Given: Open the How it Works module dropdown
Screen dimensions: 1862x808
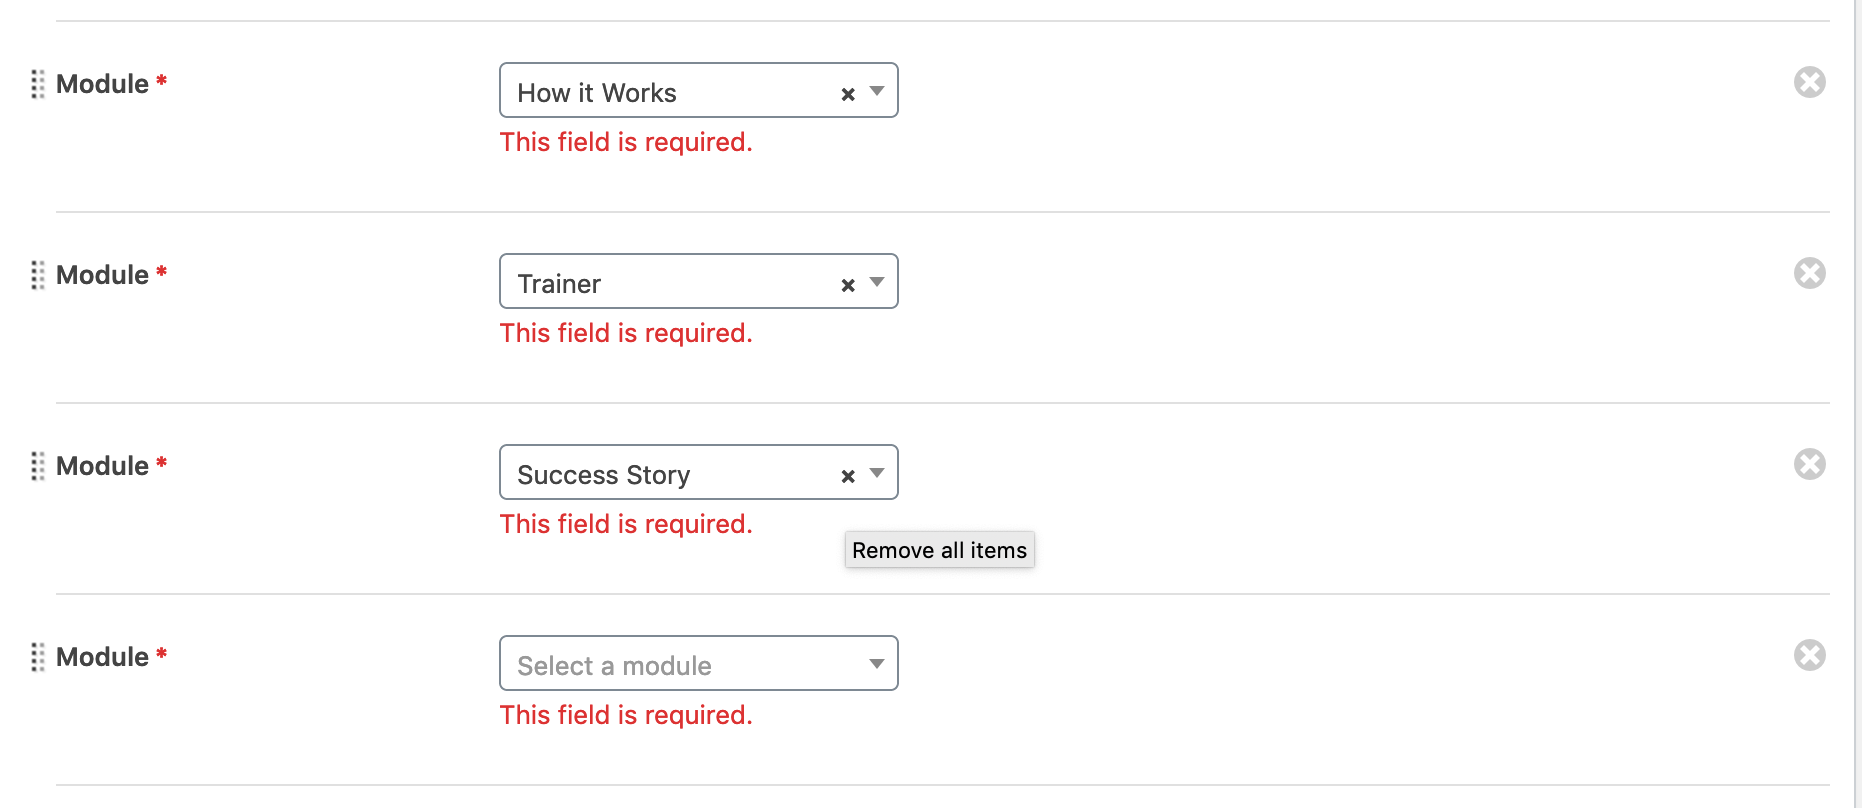Looking at the screenshot, I should (876, 91).
